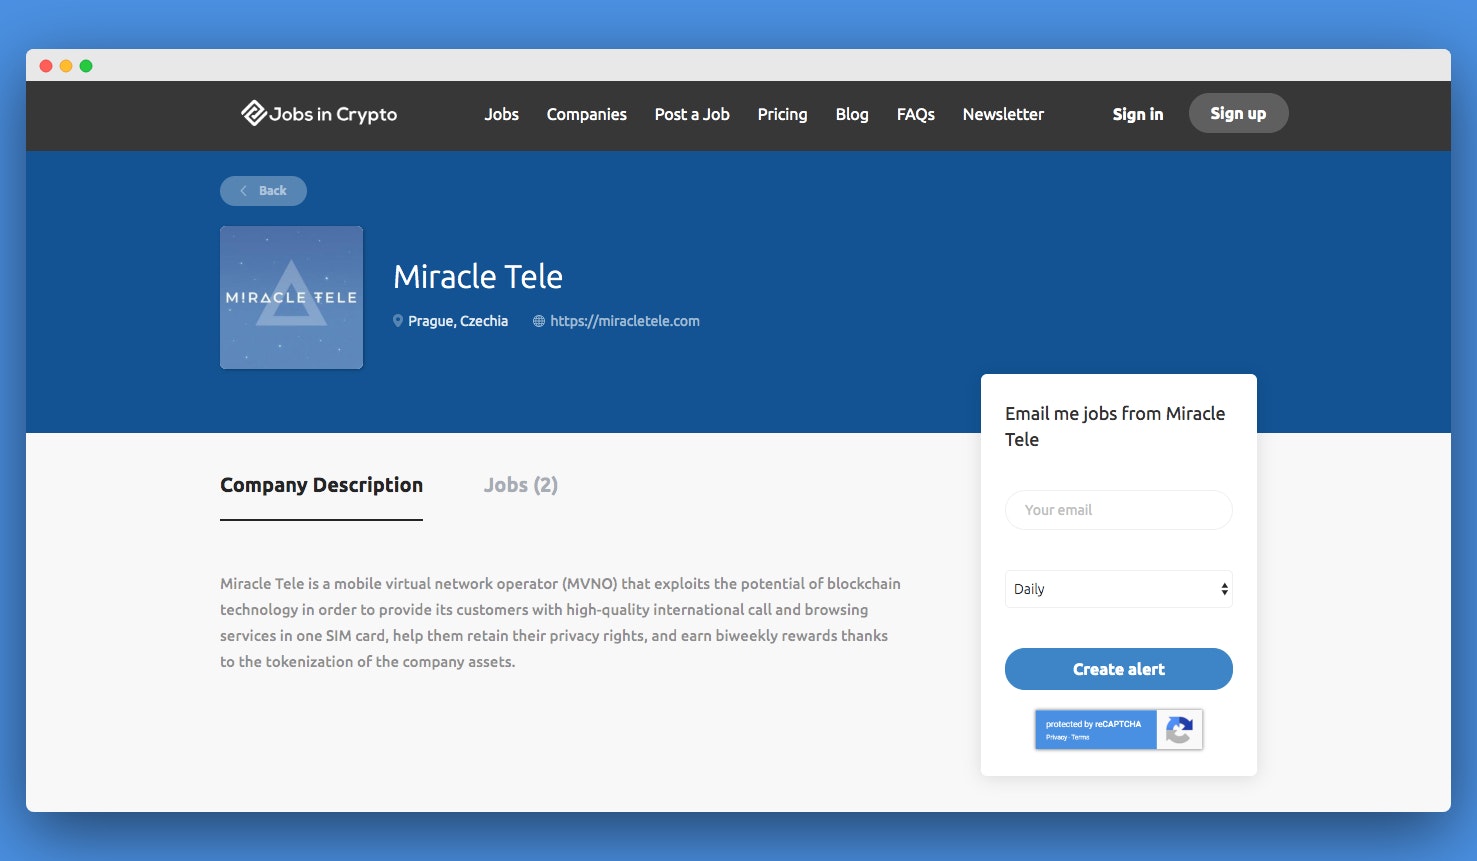
Task: Open the Jobs in Crypto logo homepage
Action: pos(319,114)
